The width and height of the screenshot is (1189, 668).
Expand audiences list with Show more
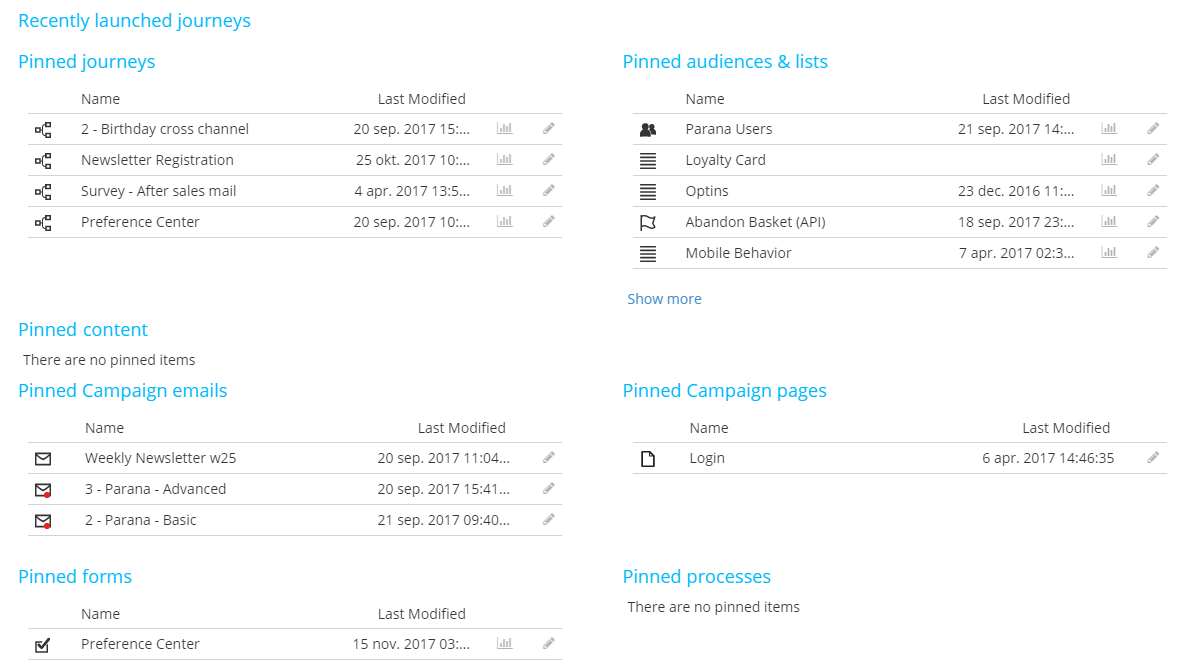point(664,299)
